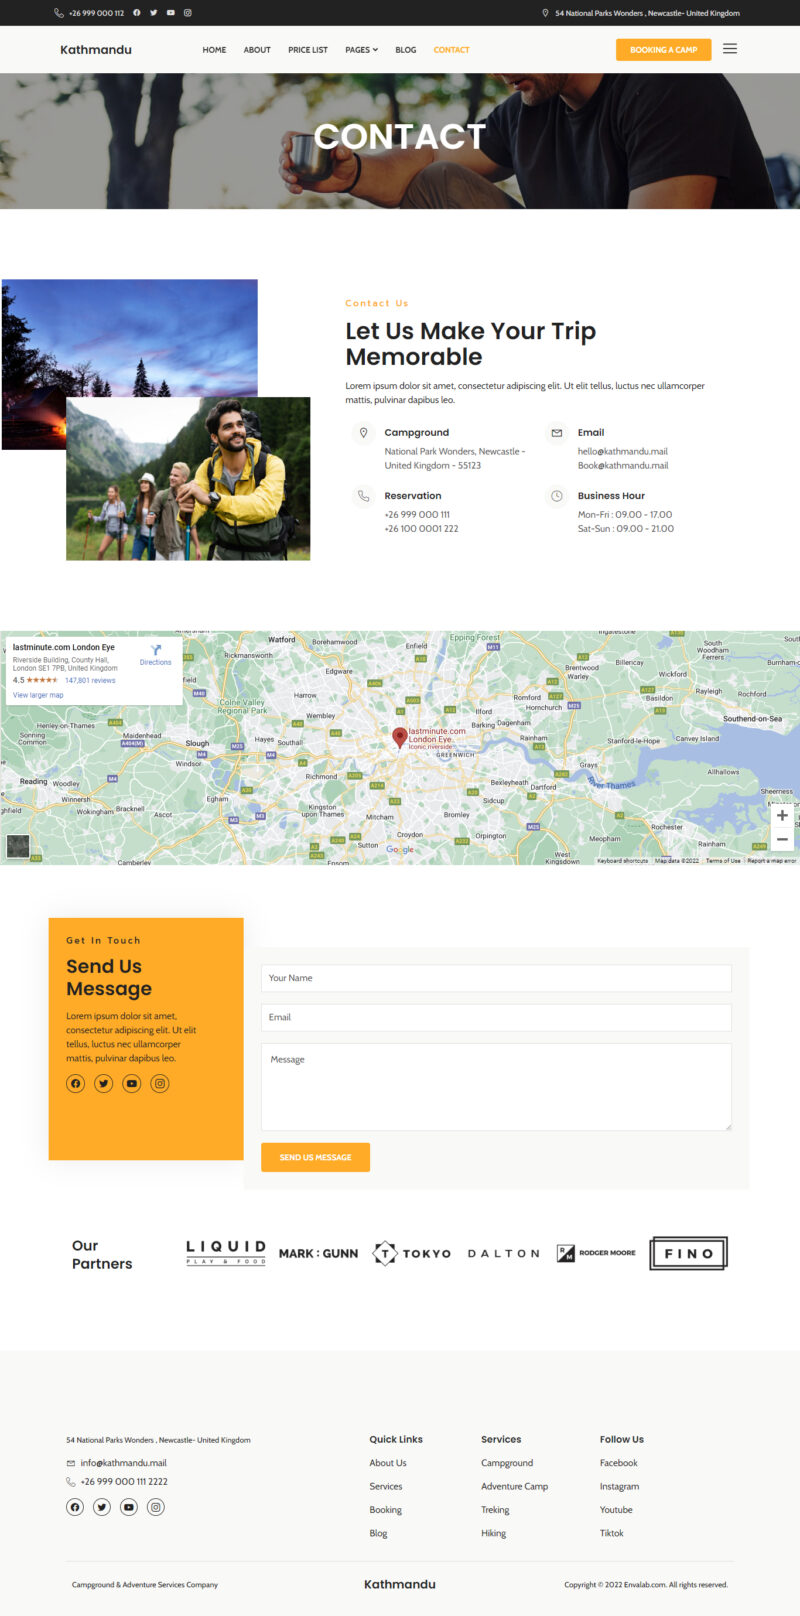Submit with Send Us Message button
The image size is (800, 1616).
[315, 1157]
